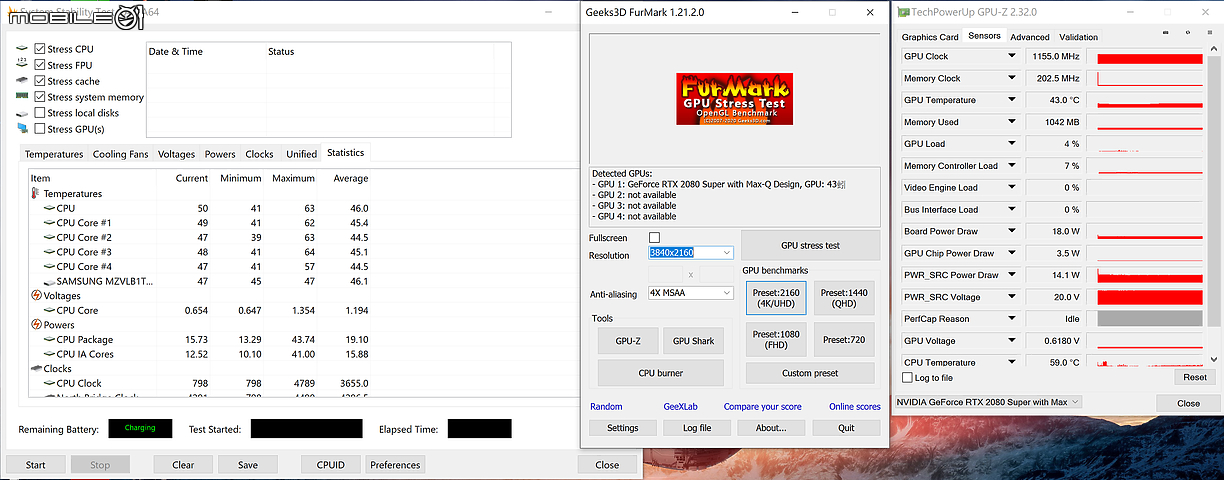Image resolution: width=1224 pixels, height=480 pixels.
Task: Click the Start button in stability test
Action: [x=36, y=465]
